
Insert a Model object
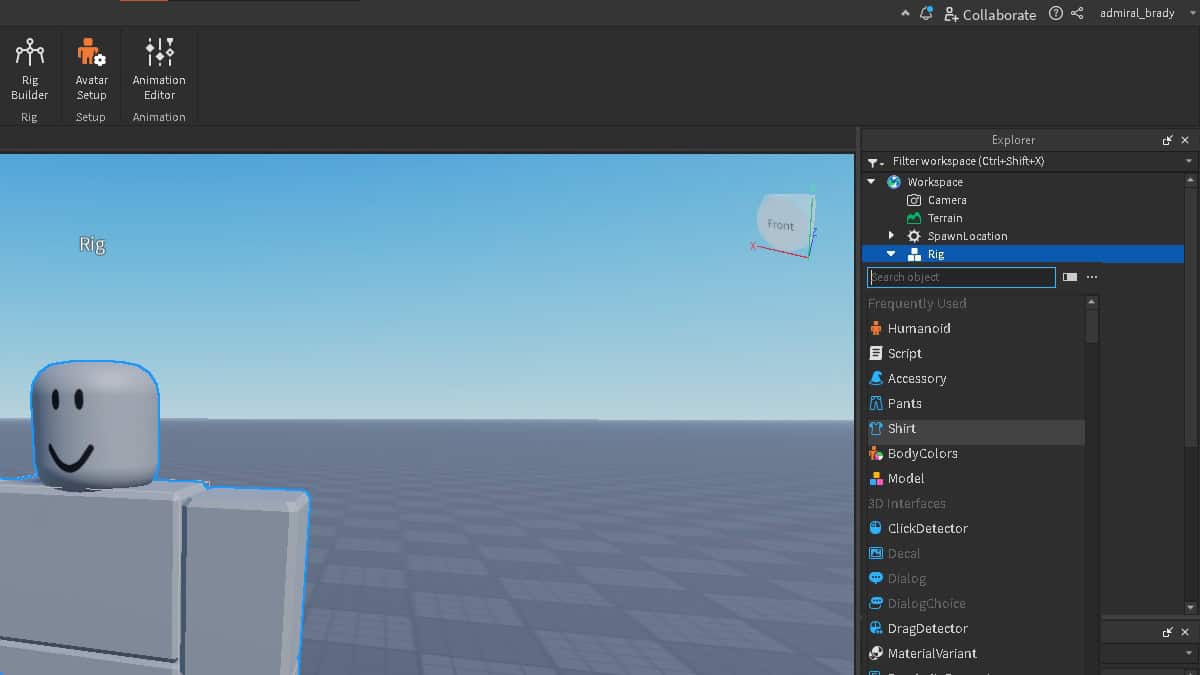pos(905,478)
